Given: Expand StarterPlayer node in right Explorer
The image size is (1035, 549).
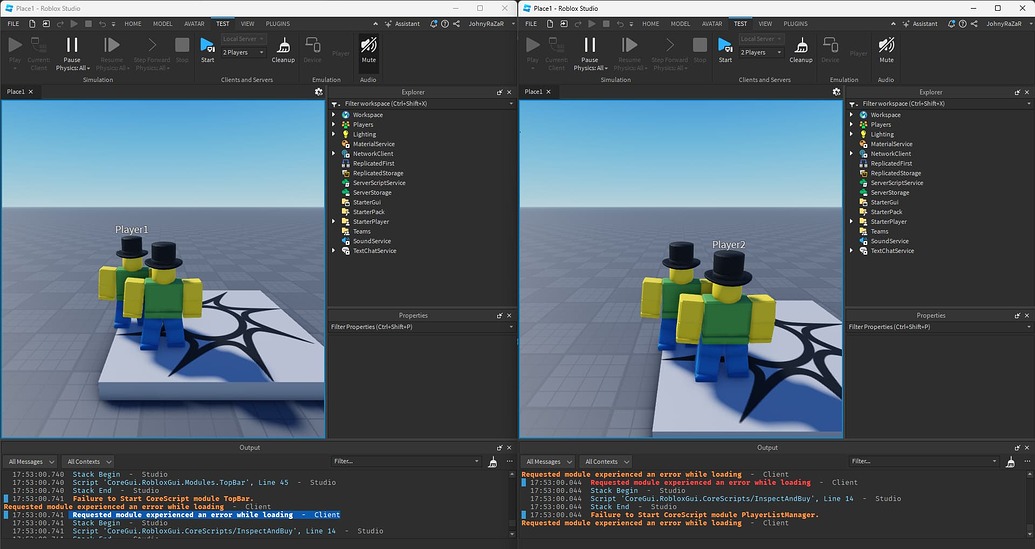Looking at the screenshot, I should click(x=852, y=222).
